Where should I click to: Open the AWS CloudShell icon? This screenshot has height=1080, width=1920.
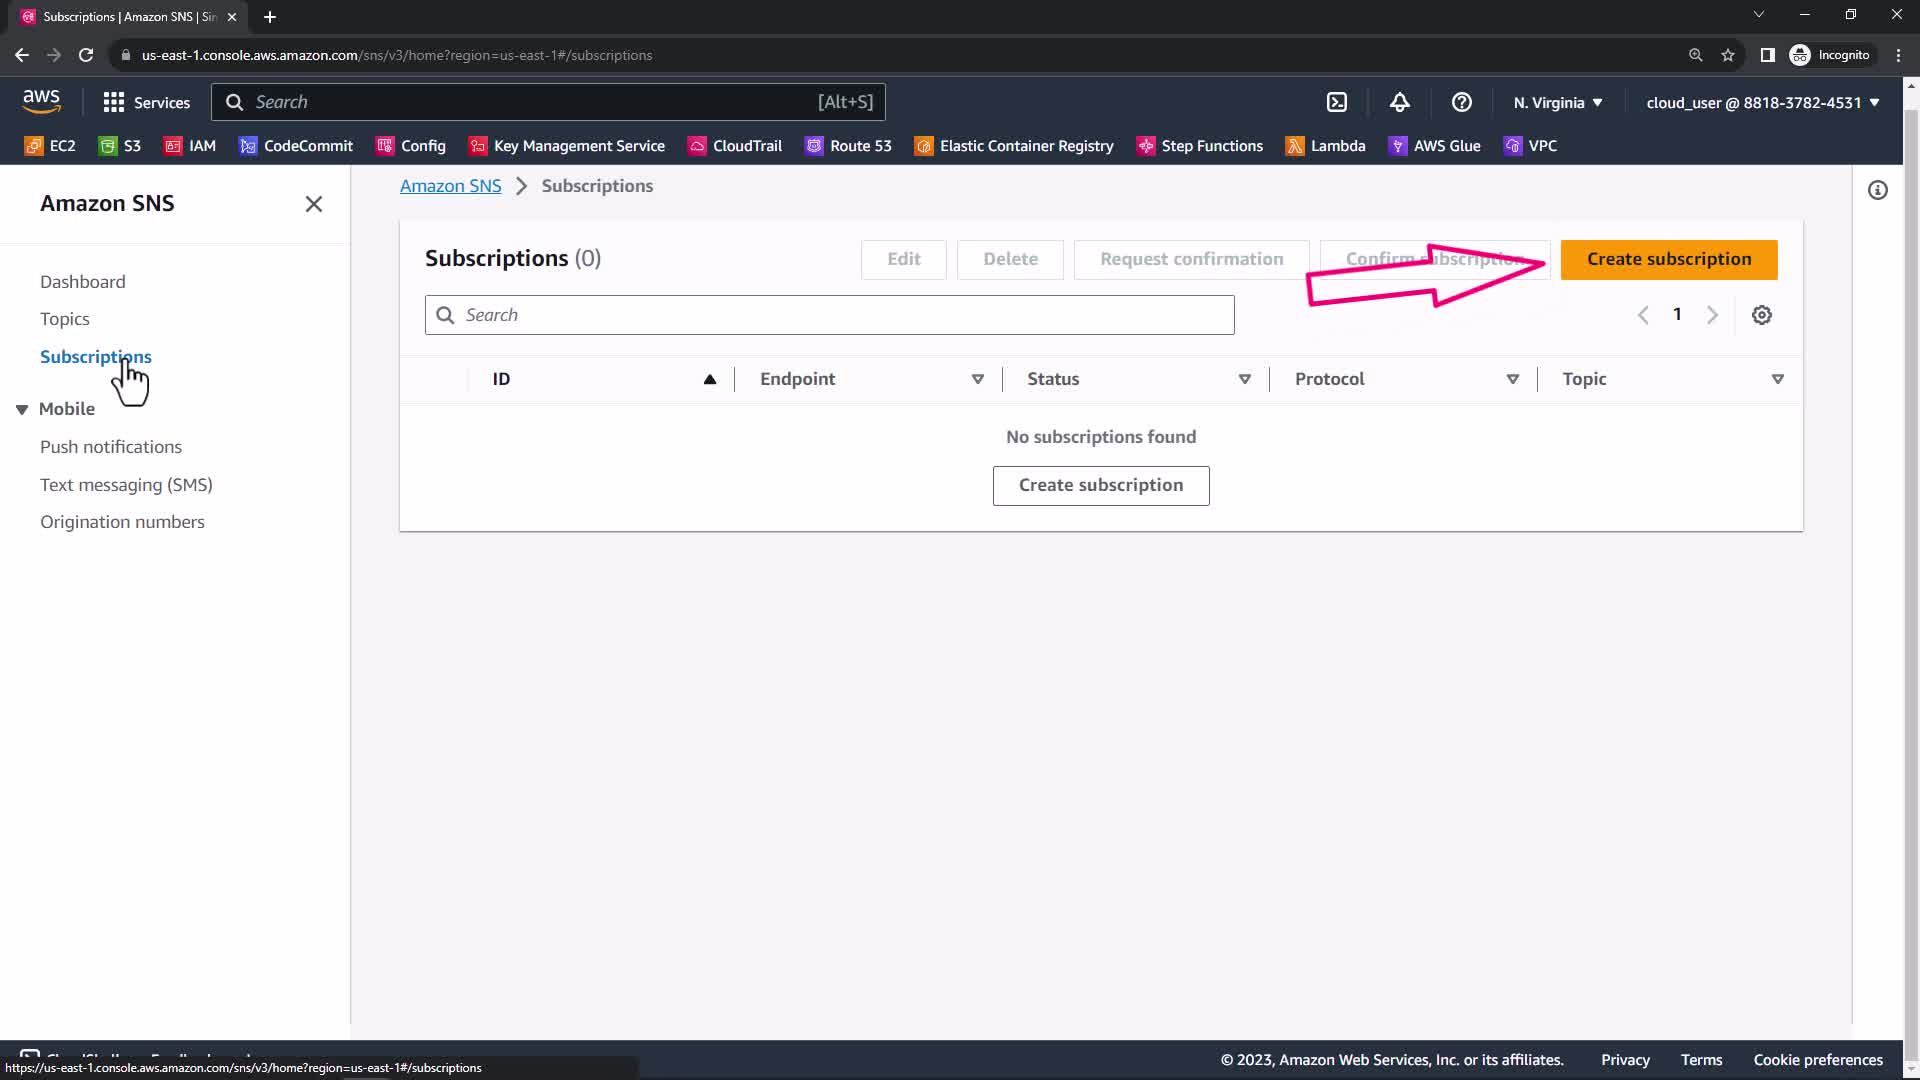tap(1337, 102)
